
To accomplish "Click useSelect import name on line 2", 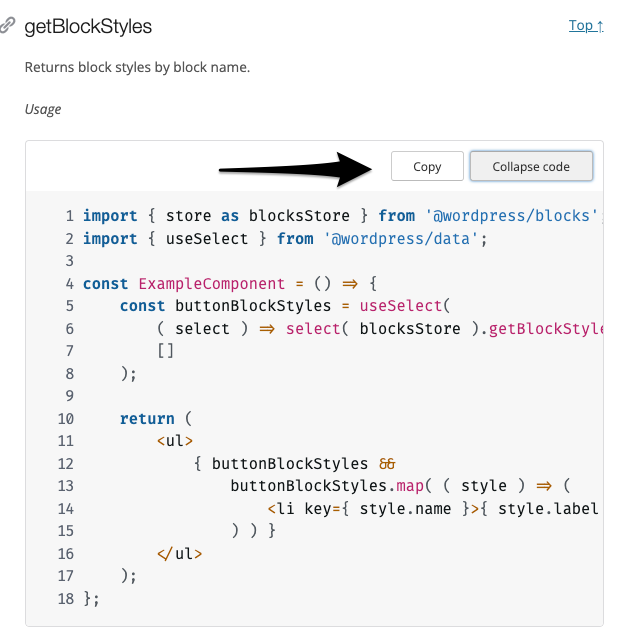I will 207,239.
